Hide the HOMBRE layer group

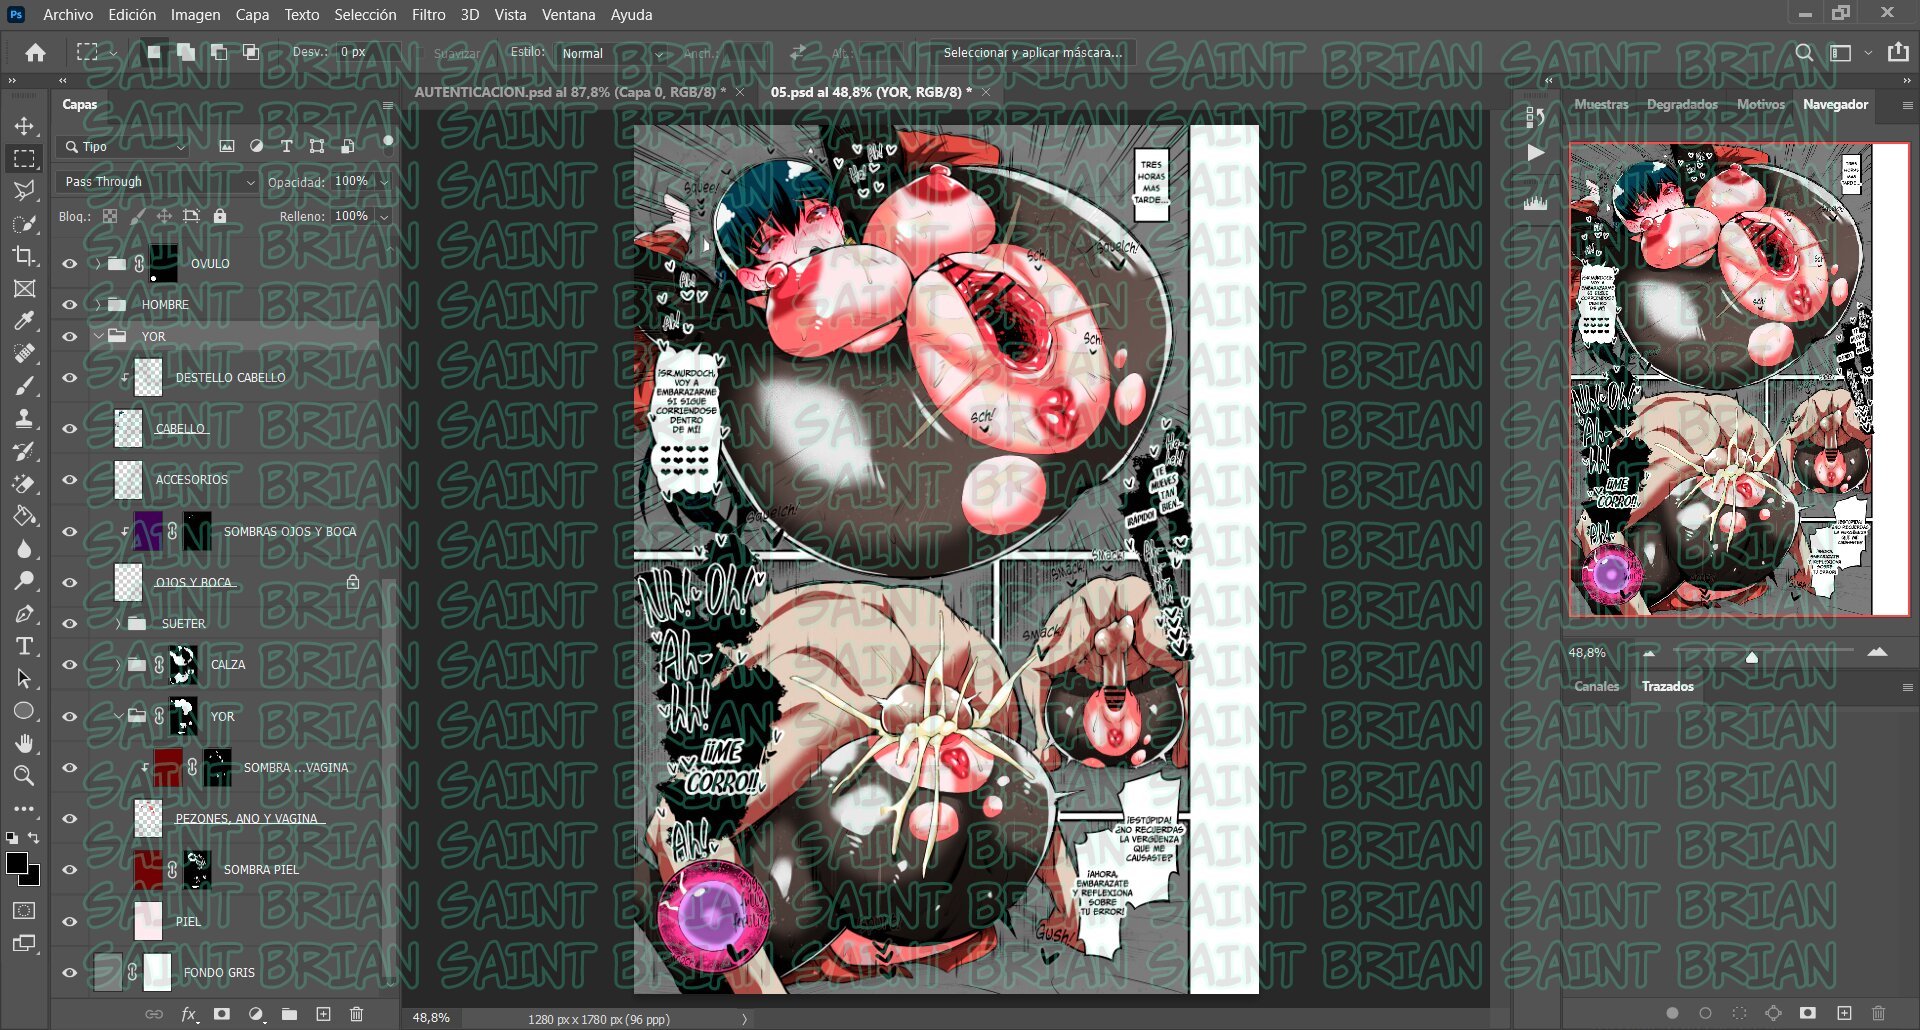(x=70, y=304)
